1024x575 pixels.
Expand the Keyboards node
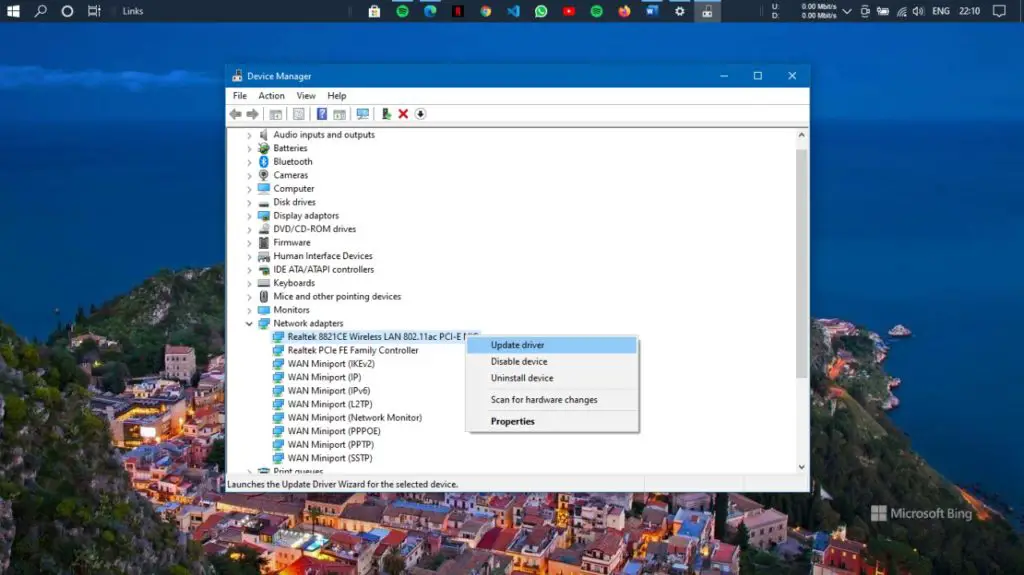[x=249, y=283]
